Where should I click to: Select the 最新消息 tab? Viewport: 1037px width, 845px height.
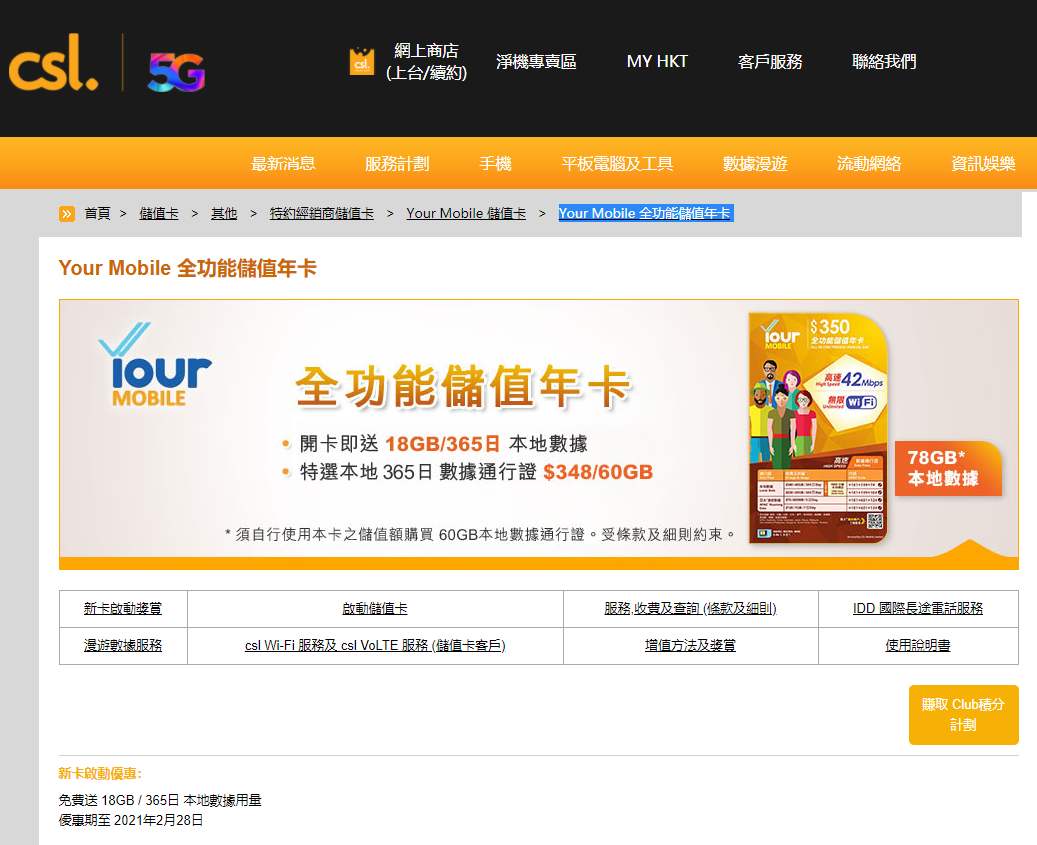click(283, 163)
